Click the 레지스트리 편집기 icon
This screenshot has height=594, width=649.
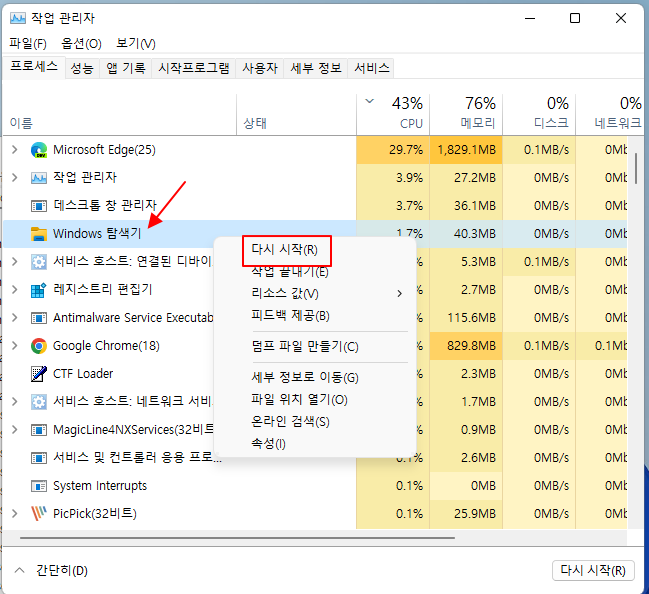[39, 290]
